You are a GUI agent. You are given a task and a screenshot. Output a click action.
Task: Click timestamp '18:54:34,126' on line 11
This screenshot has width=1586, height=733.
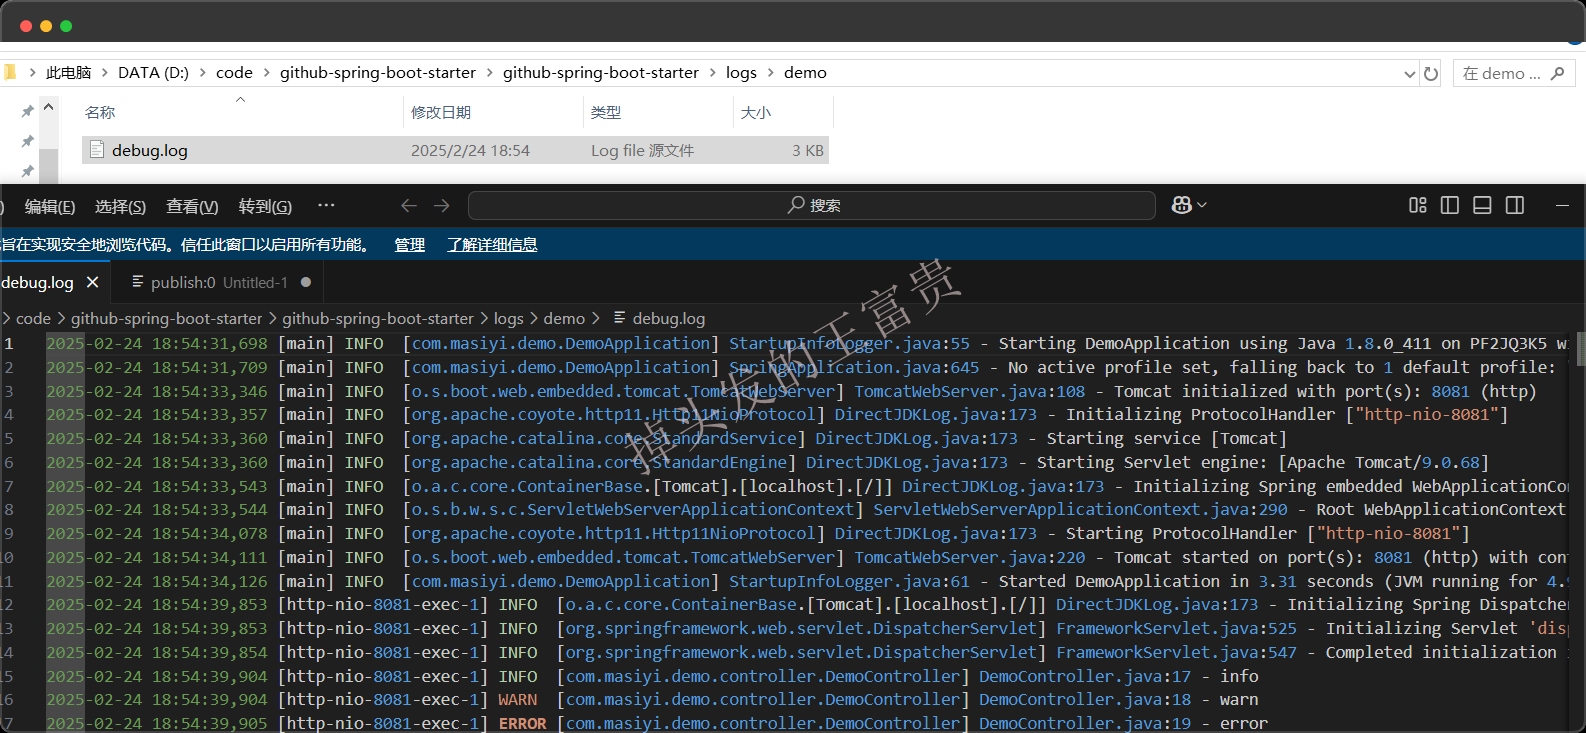coord(210,582)
